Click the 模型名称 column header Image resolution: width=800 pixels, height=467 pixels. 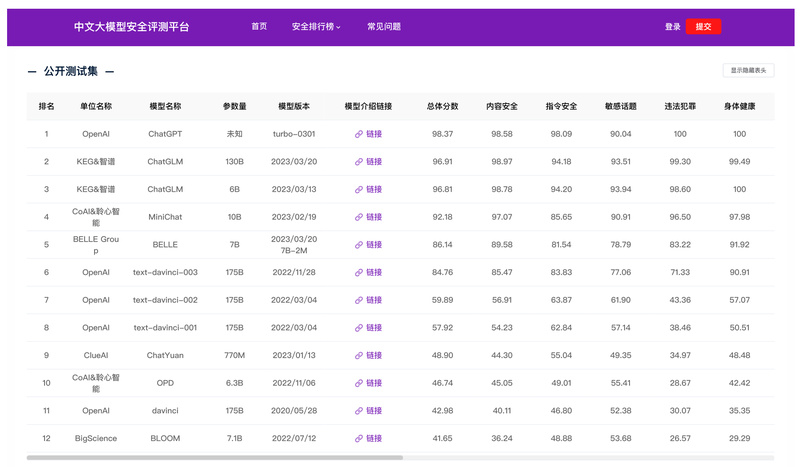click(165, 106)
